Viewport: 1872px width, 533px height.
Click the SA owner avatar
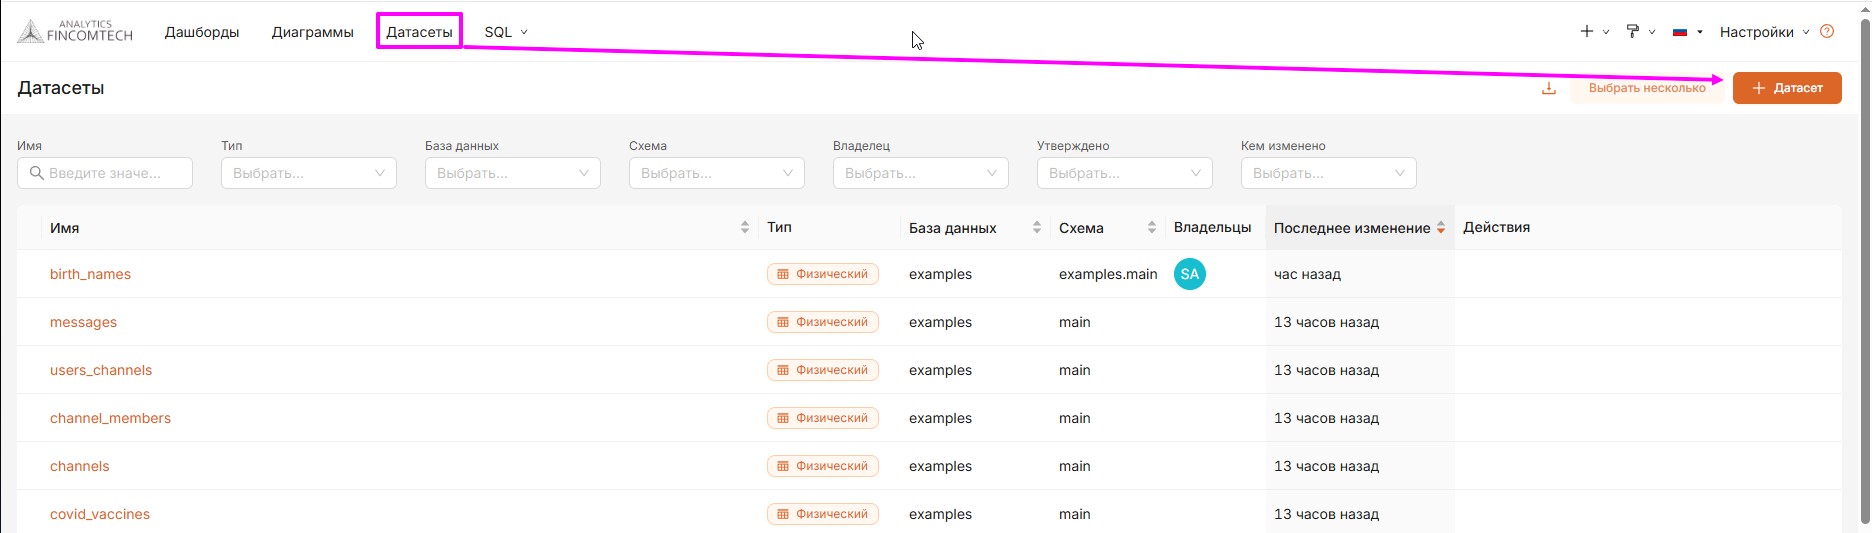[1189, 274]
